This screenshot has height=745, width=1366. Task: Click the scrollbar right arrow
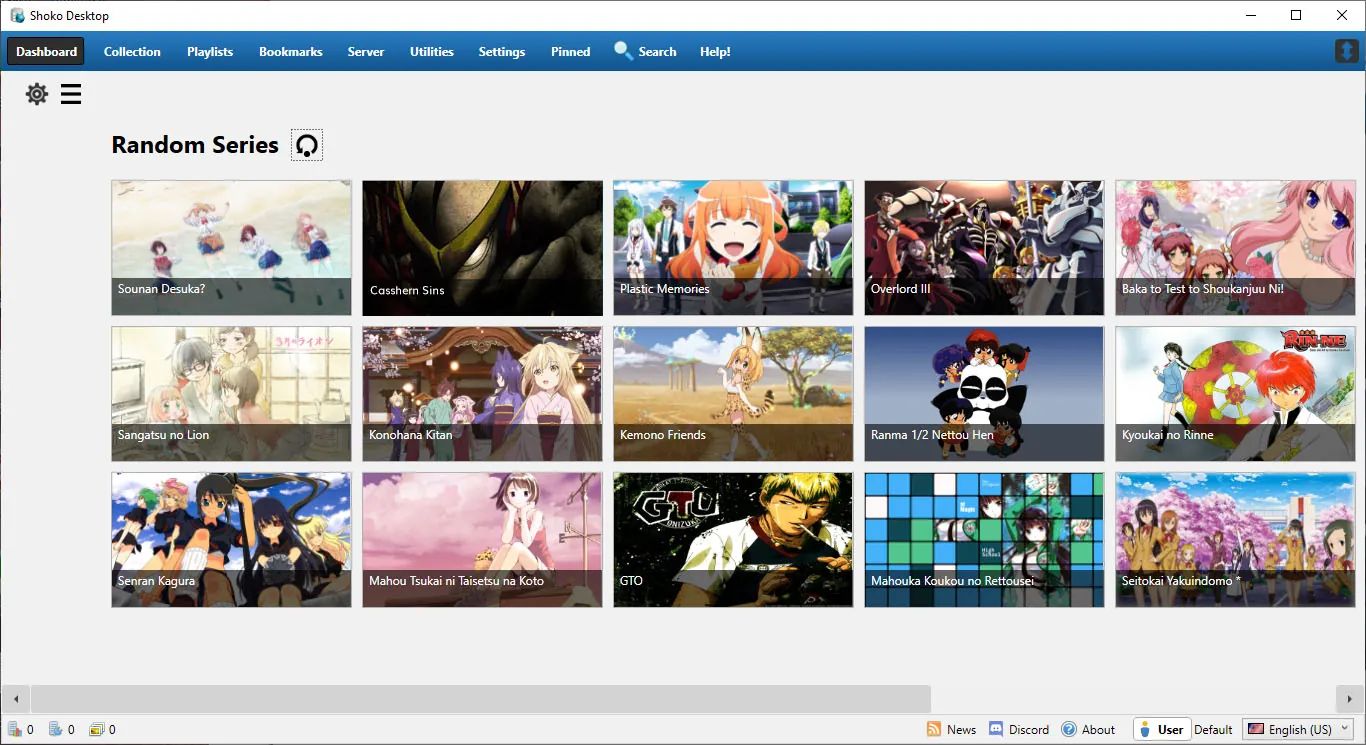1350,698
